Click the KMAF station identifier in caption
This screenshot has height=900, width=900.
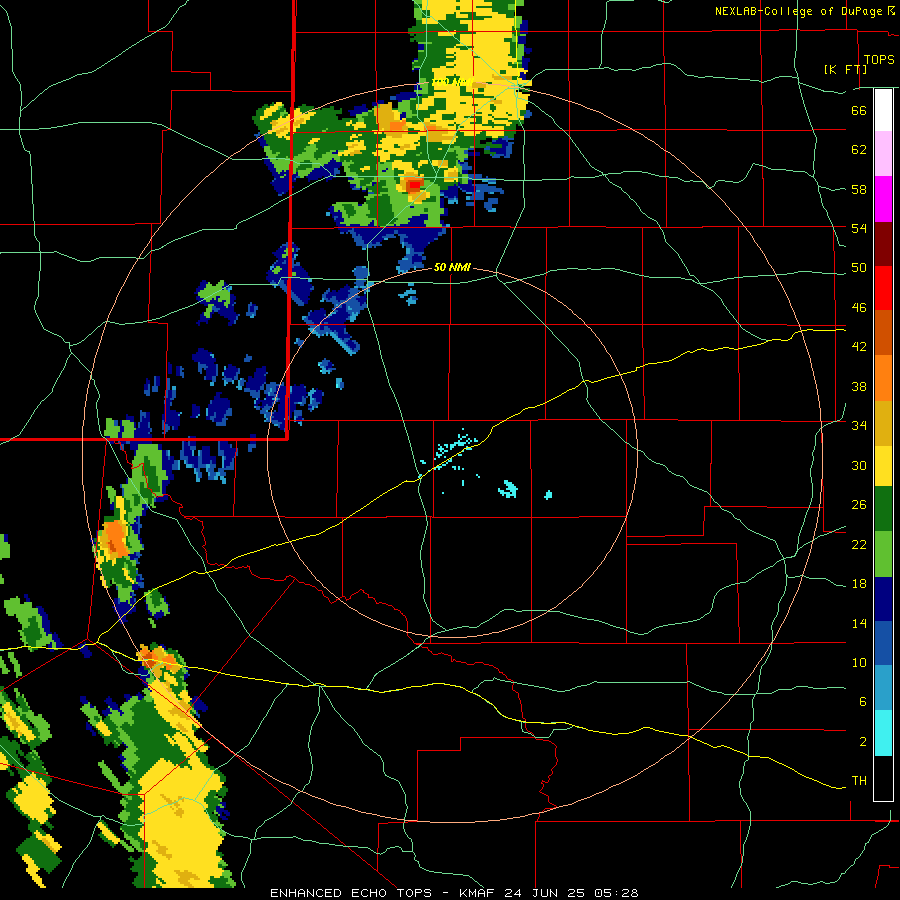pos(476,893)
